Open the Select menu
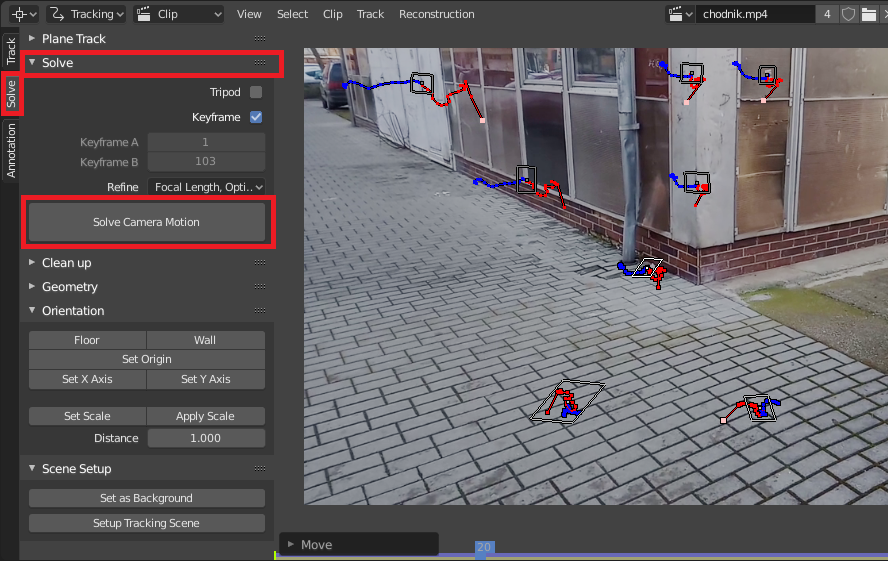The image size is (888, 561). click(292, 14)
